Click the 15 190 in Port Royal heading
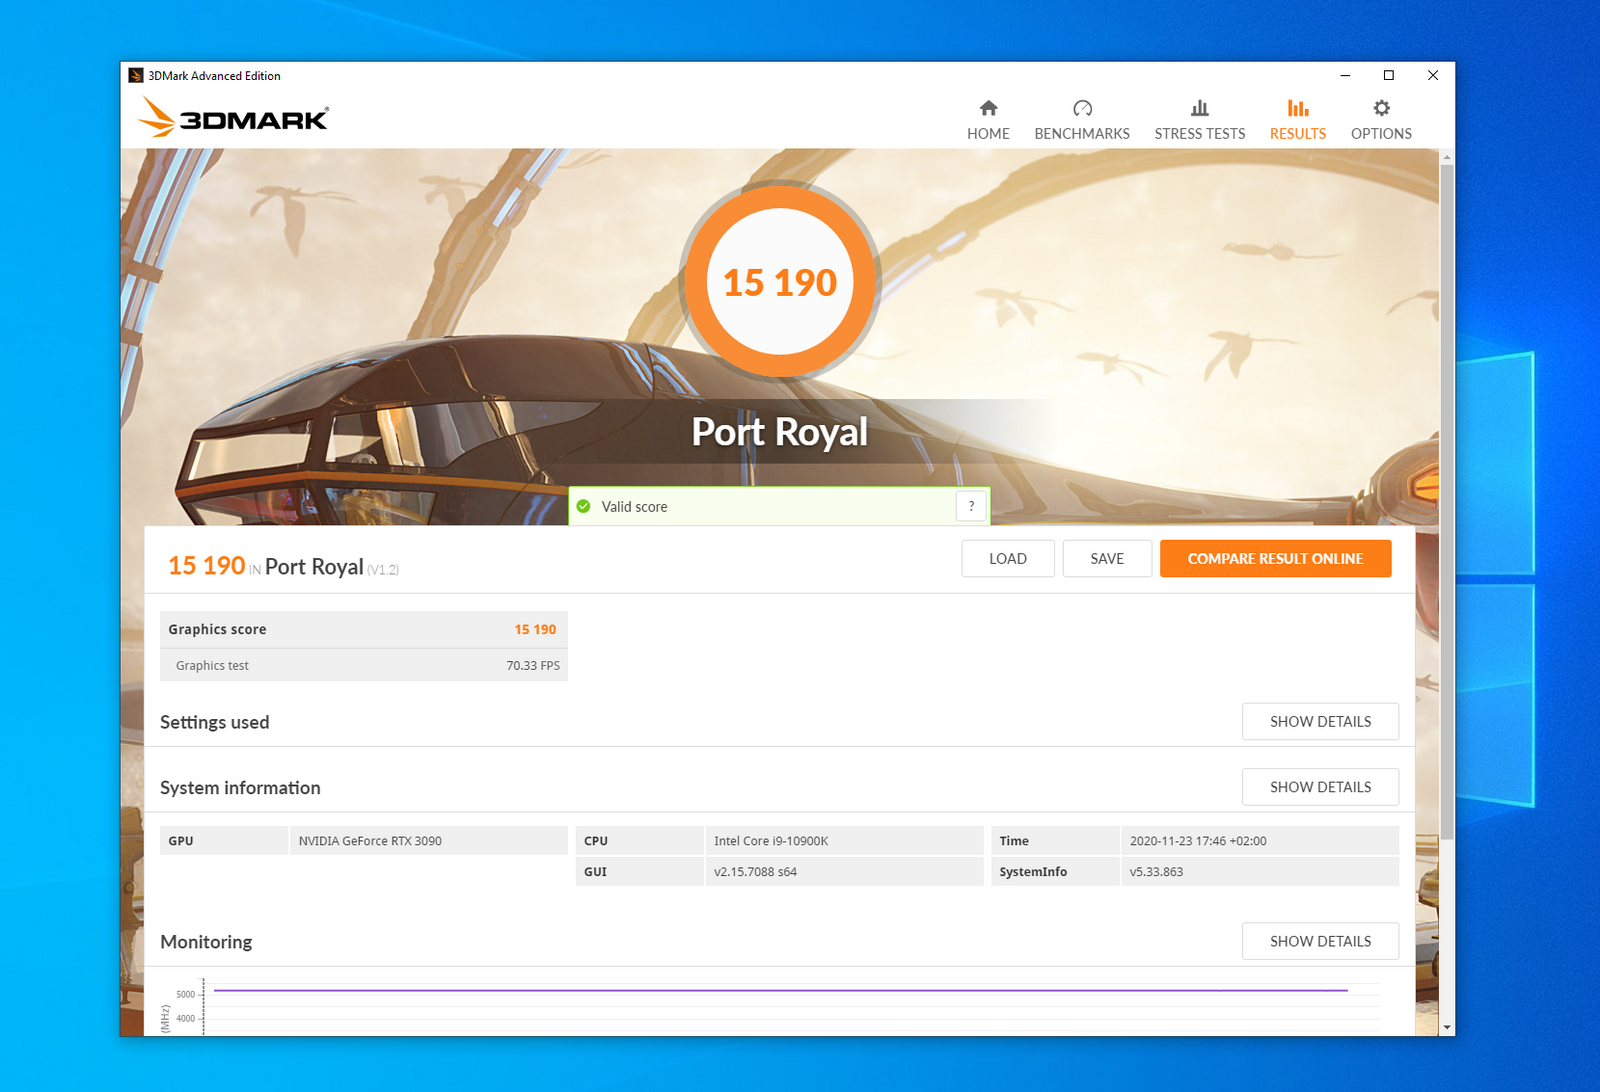Screen dimensions: 1600x1092 coord(283,566)
